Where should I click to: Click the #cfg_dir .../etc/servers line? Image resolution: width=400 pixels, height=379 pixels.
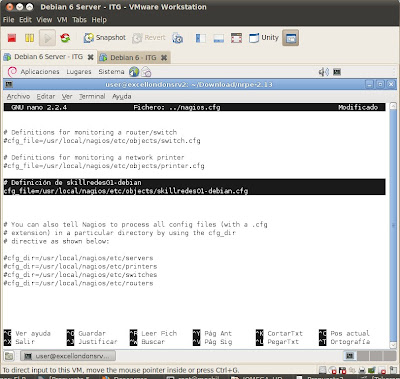click(x=79, y=258)
